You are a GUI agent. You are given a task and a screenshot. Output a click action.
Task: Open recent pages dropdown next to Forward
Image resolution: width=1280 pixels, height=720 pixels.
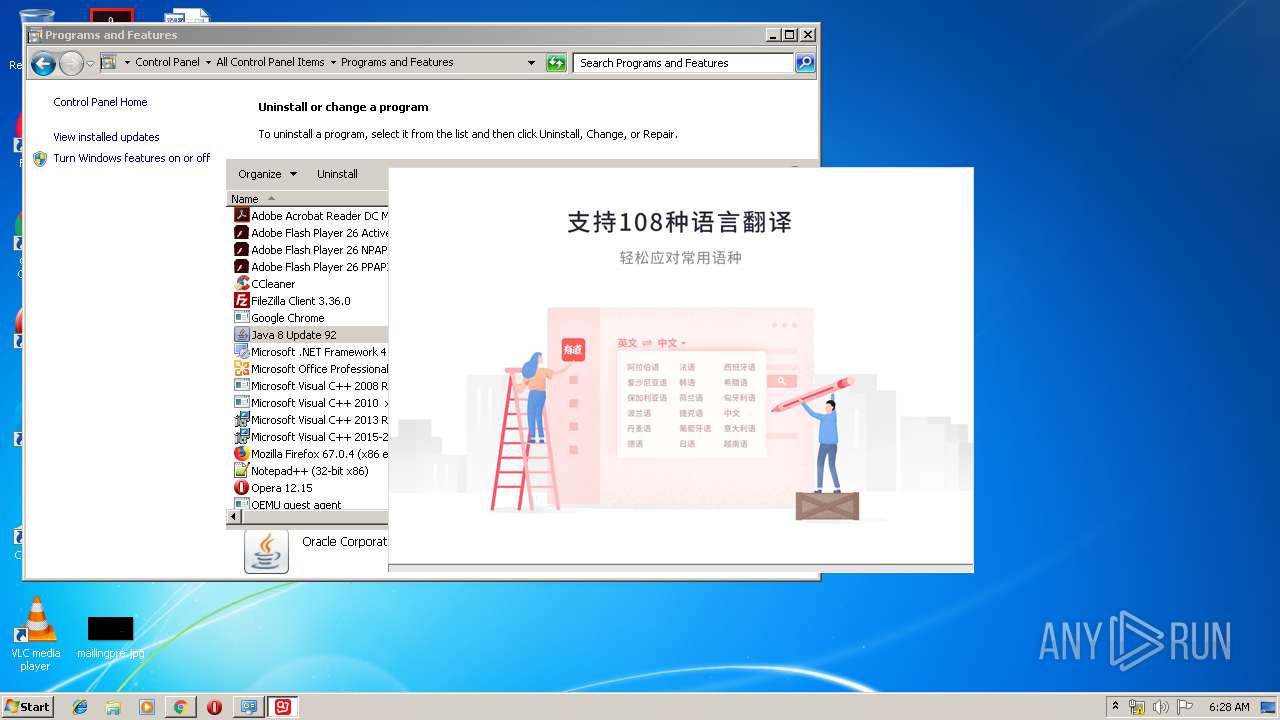point(90,64)
